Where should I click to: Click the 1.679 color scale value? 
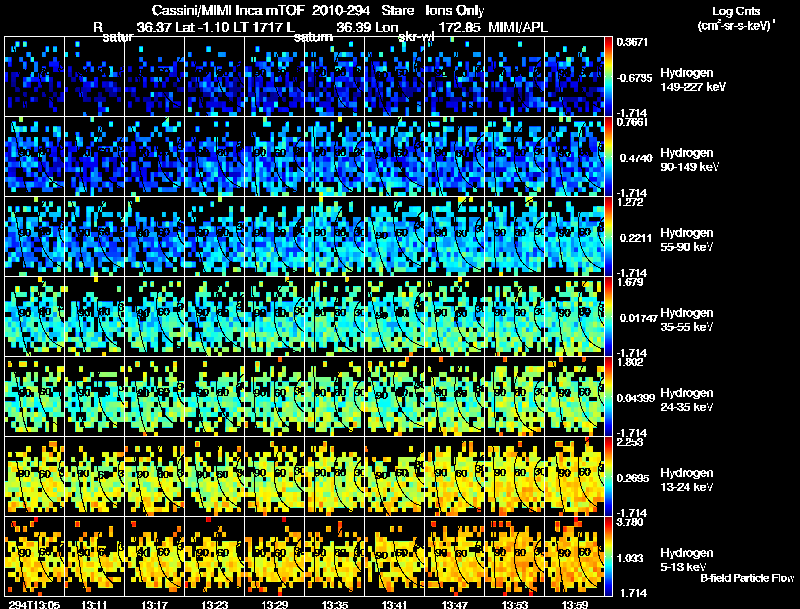[x=630, y=282]
